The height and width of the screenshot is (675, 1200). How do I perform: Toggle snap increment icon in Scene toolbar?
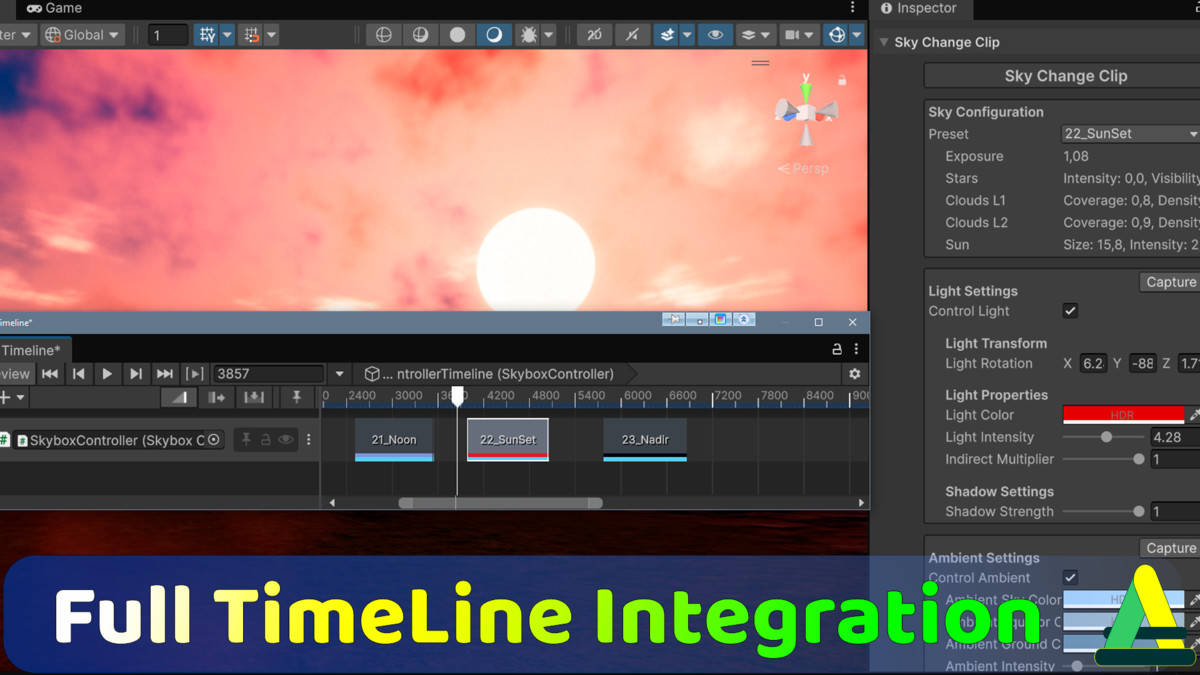click(x=251, y=35)
